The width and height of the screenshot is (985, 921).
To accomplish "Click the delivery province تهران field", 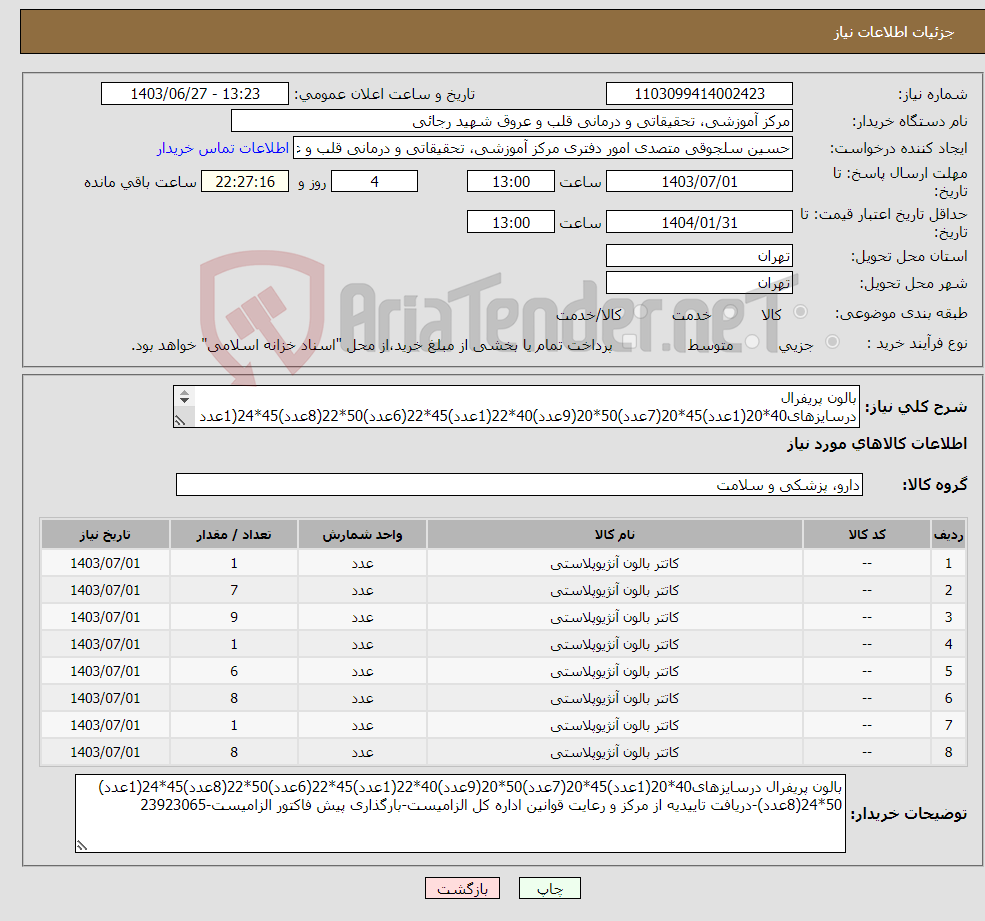I will click(699, 256).
